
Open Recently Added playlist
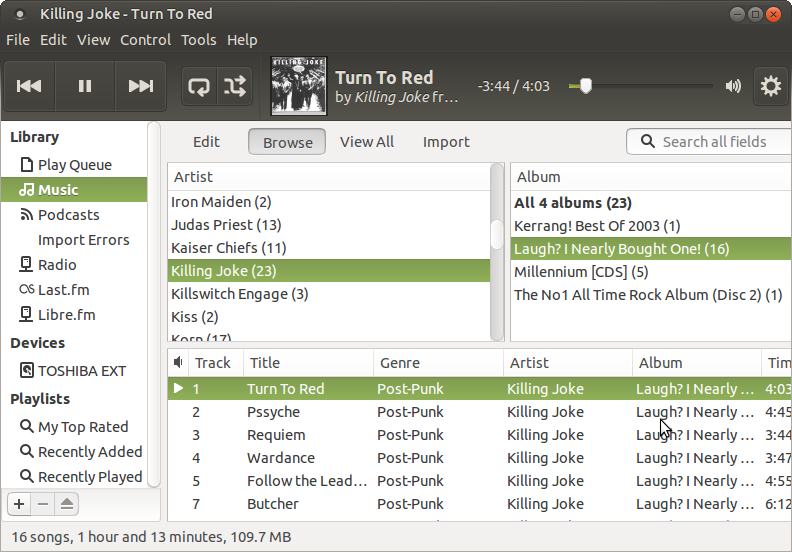pyautogui.click(x=74, y=451)
